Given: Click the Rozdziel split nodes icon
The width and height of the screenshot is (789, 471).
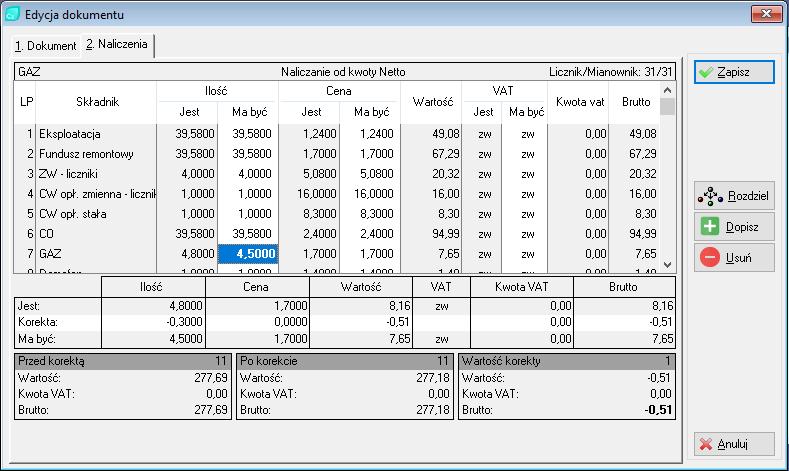Looking at the screenshot, I should pos(709,196).
